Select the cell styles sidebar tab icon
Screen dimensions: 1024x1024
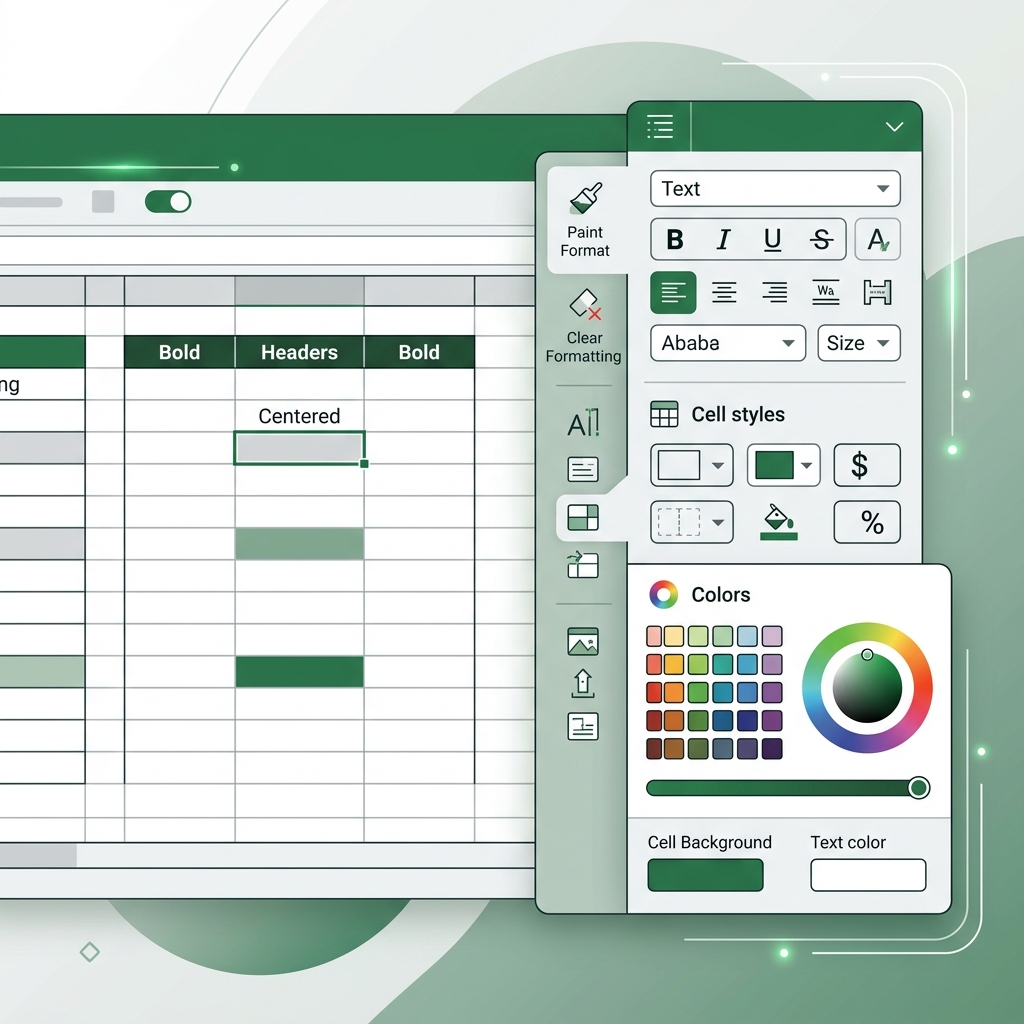click(583, 518)
